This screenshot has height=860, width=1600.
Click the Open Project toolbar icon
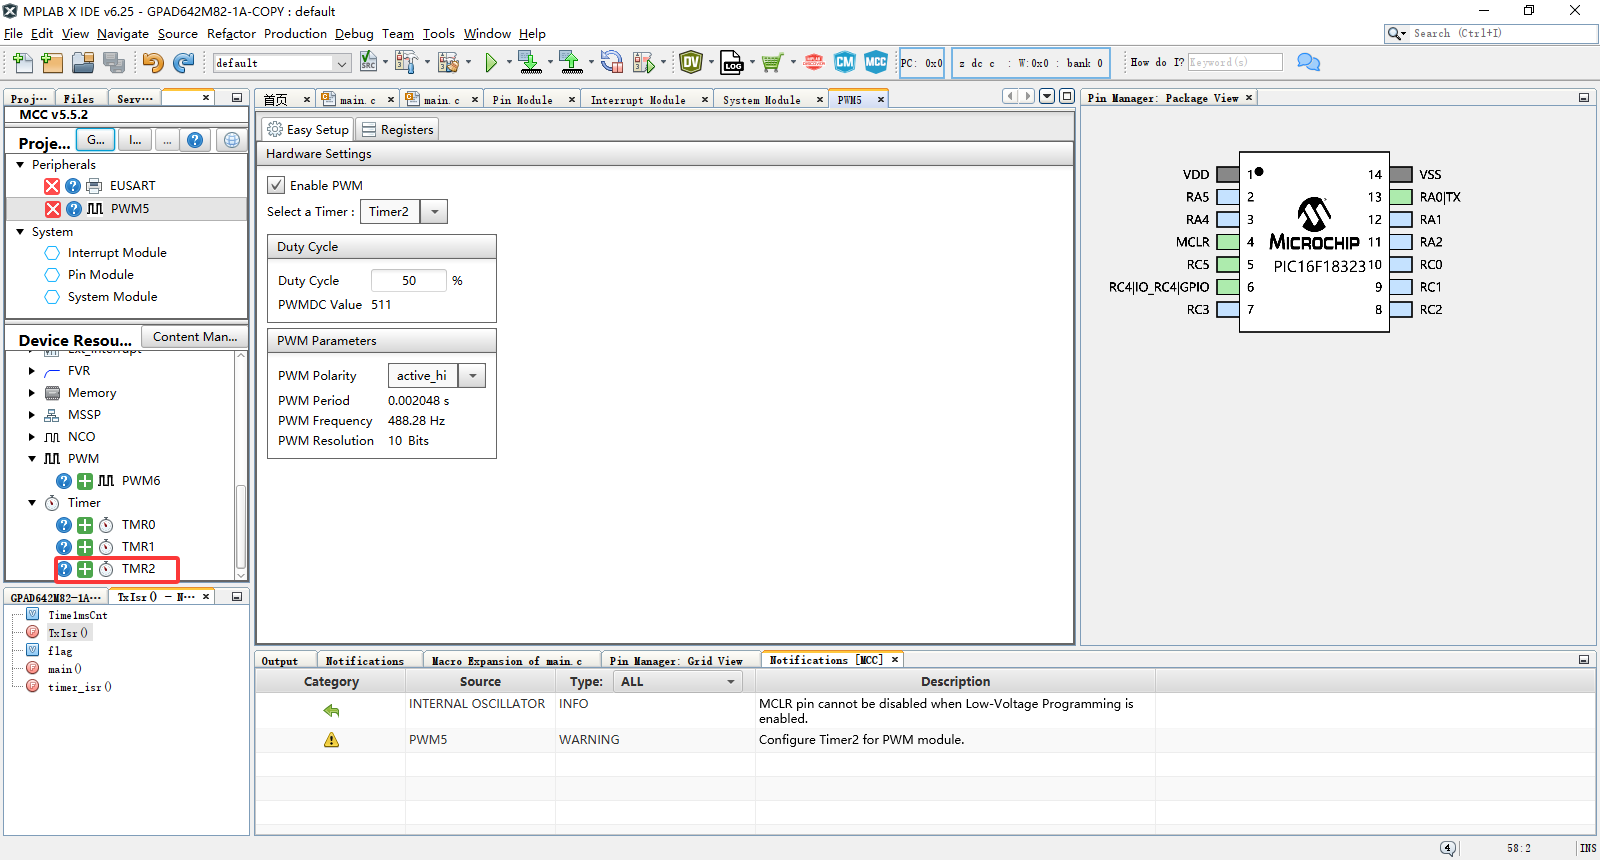(83, 63)
